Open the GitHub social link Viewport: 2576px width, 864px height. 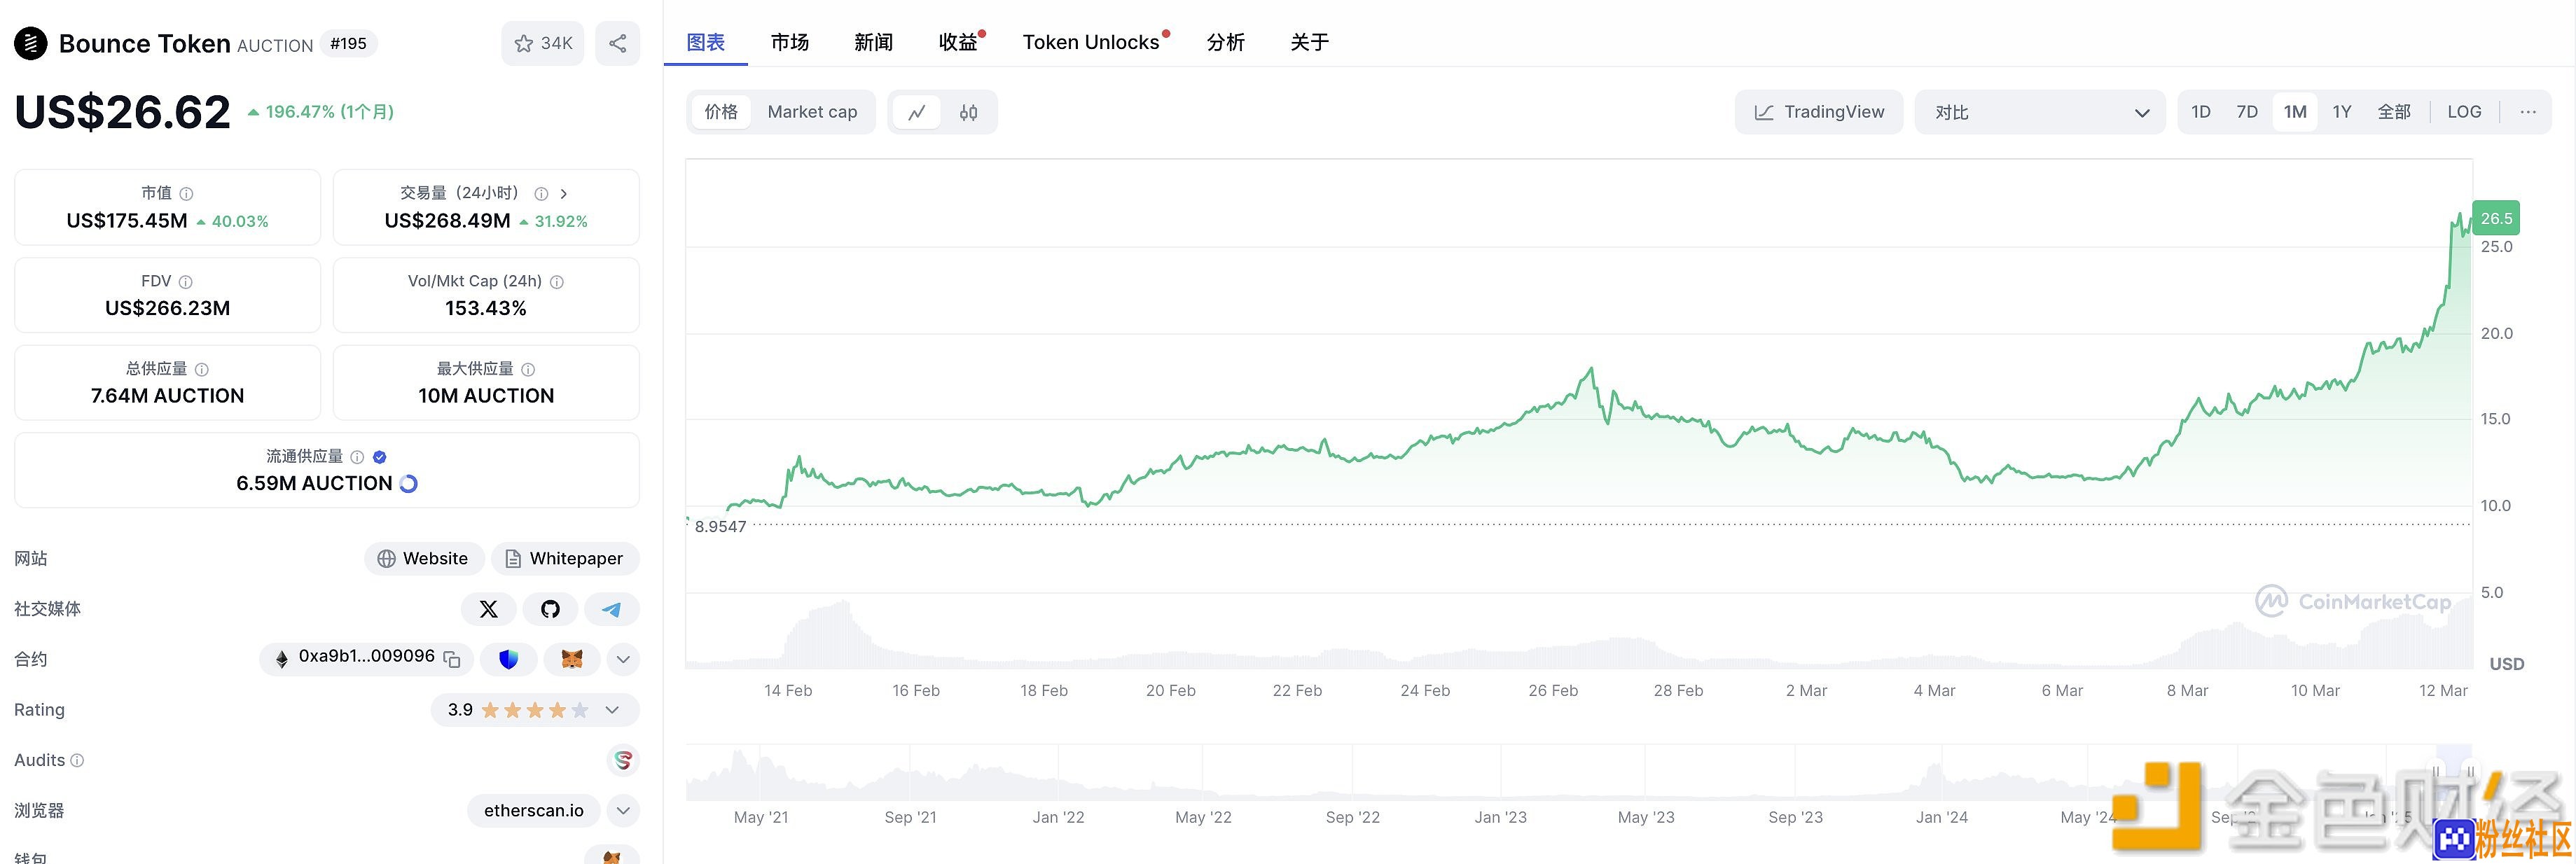550,609
